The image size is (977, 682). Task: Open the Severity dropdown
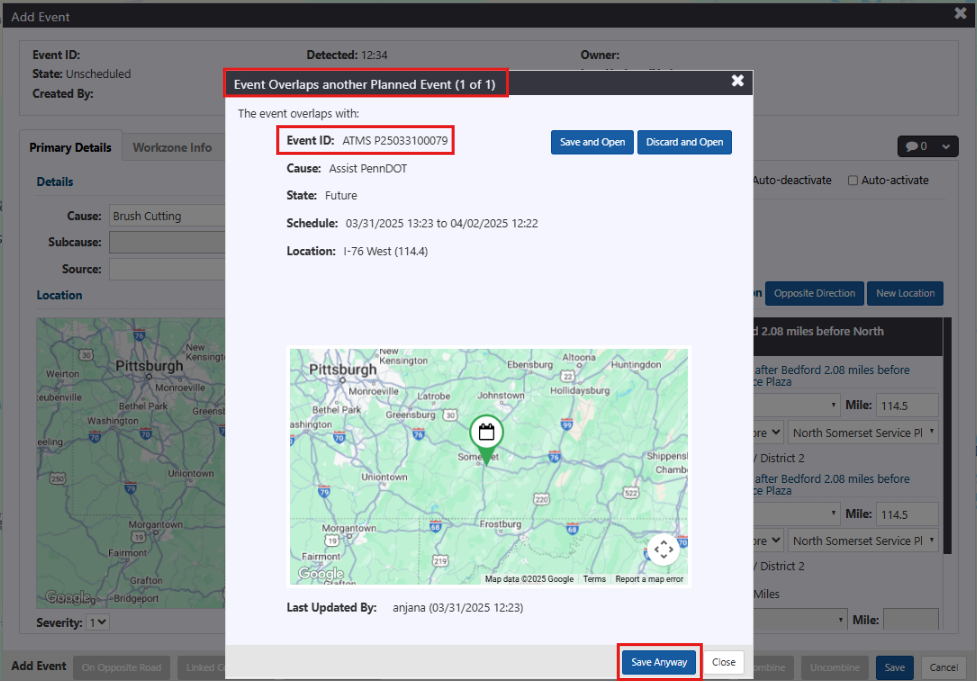coord(98,622)
